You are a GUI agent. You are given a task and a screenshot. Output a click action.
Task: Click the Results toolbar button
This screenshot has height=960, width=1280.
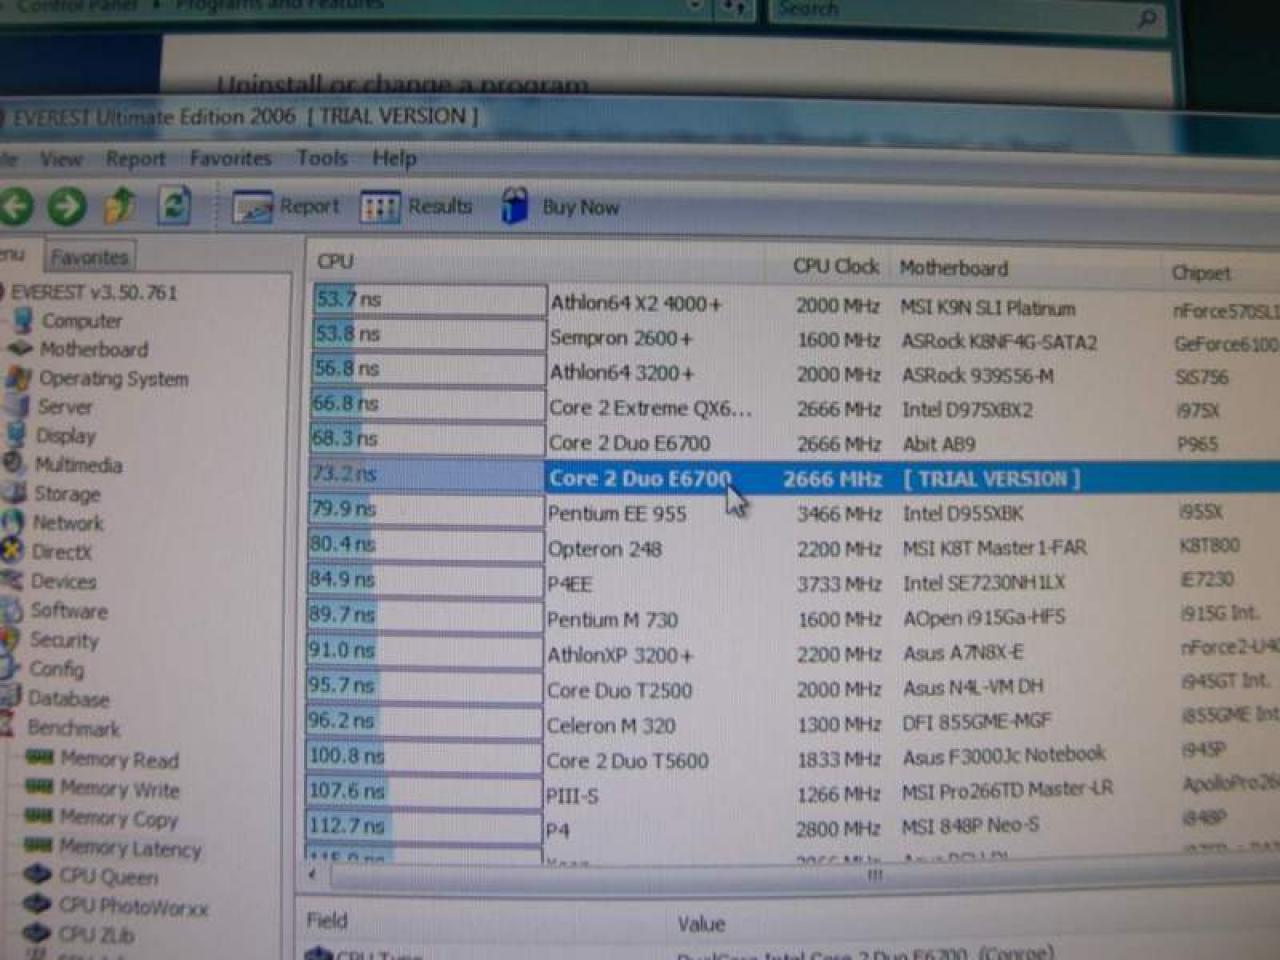tap(416, 207)
